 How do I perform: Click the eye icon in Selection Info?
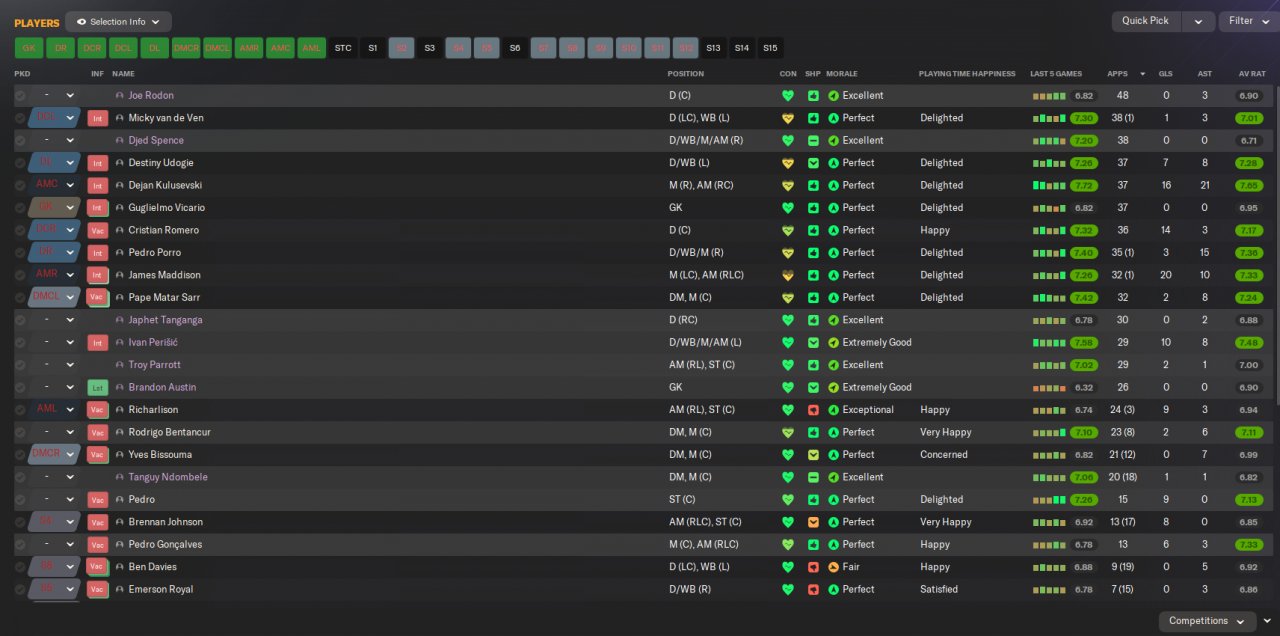(x=81, y=21)
